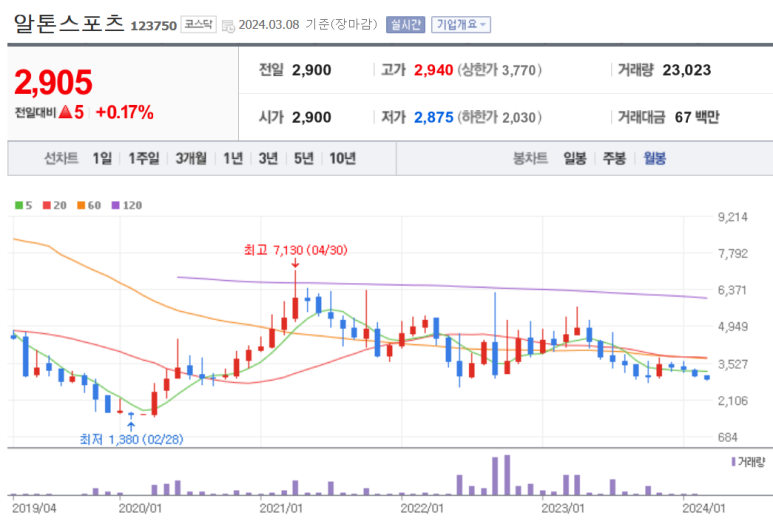The width and height of the screenshot is (773, 524).
Task: Click the current price 2,905
Action: [53, 82]
